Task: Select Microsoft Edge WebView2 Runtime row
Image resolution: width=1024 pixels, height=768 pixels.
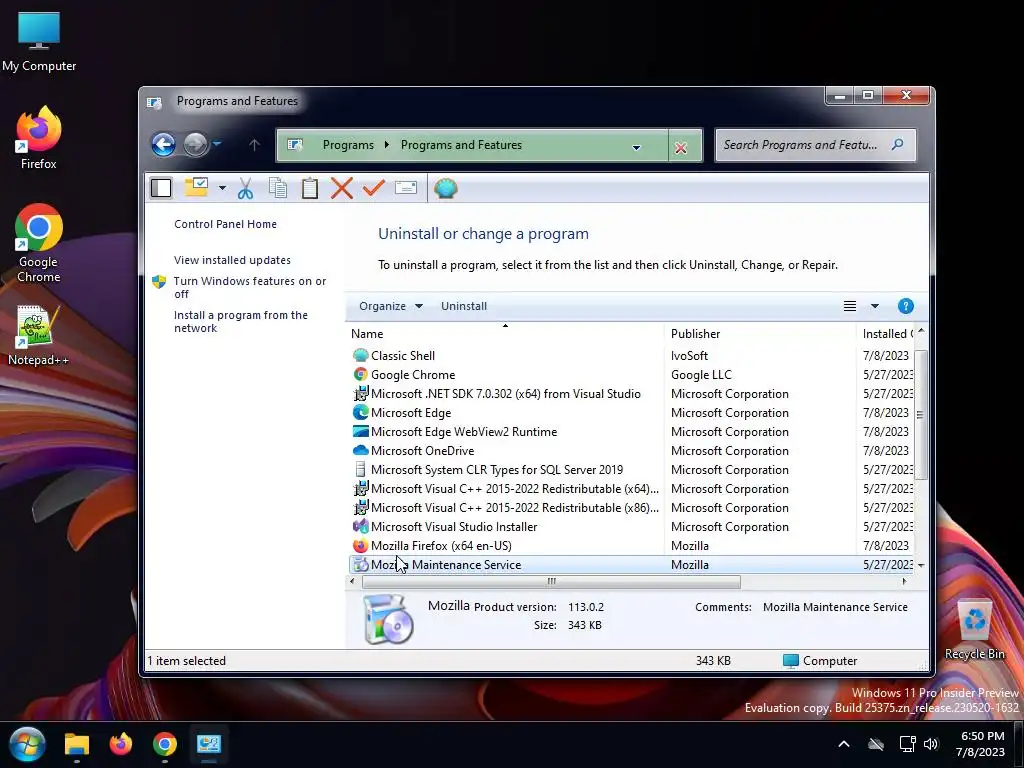Action: pyautogui.click(x=630, y=431)
